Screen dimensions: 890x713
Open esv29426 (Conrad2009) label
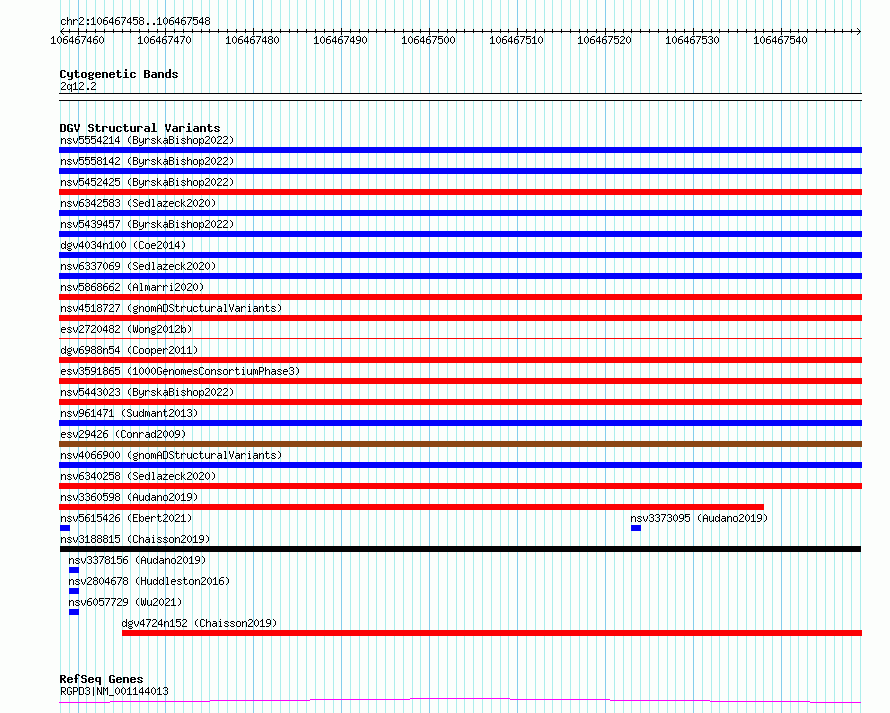[123, 434]
